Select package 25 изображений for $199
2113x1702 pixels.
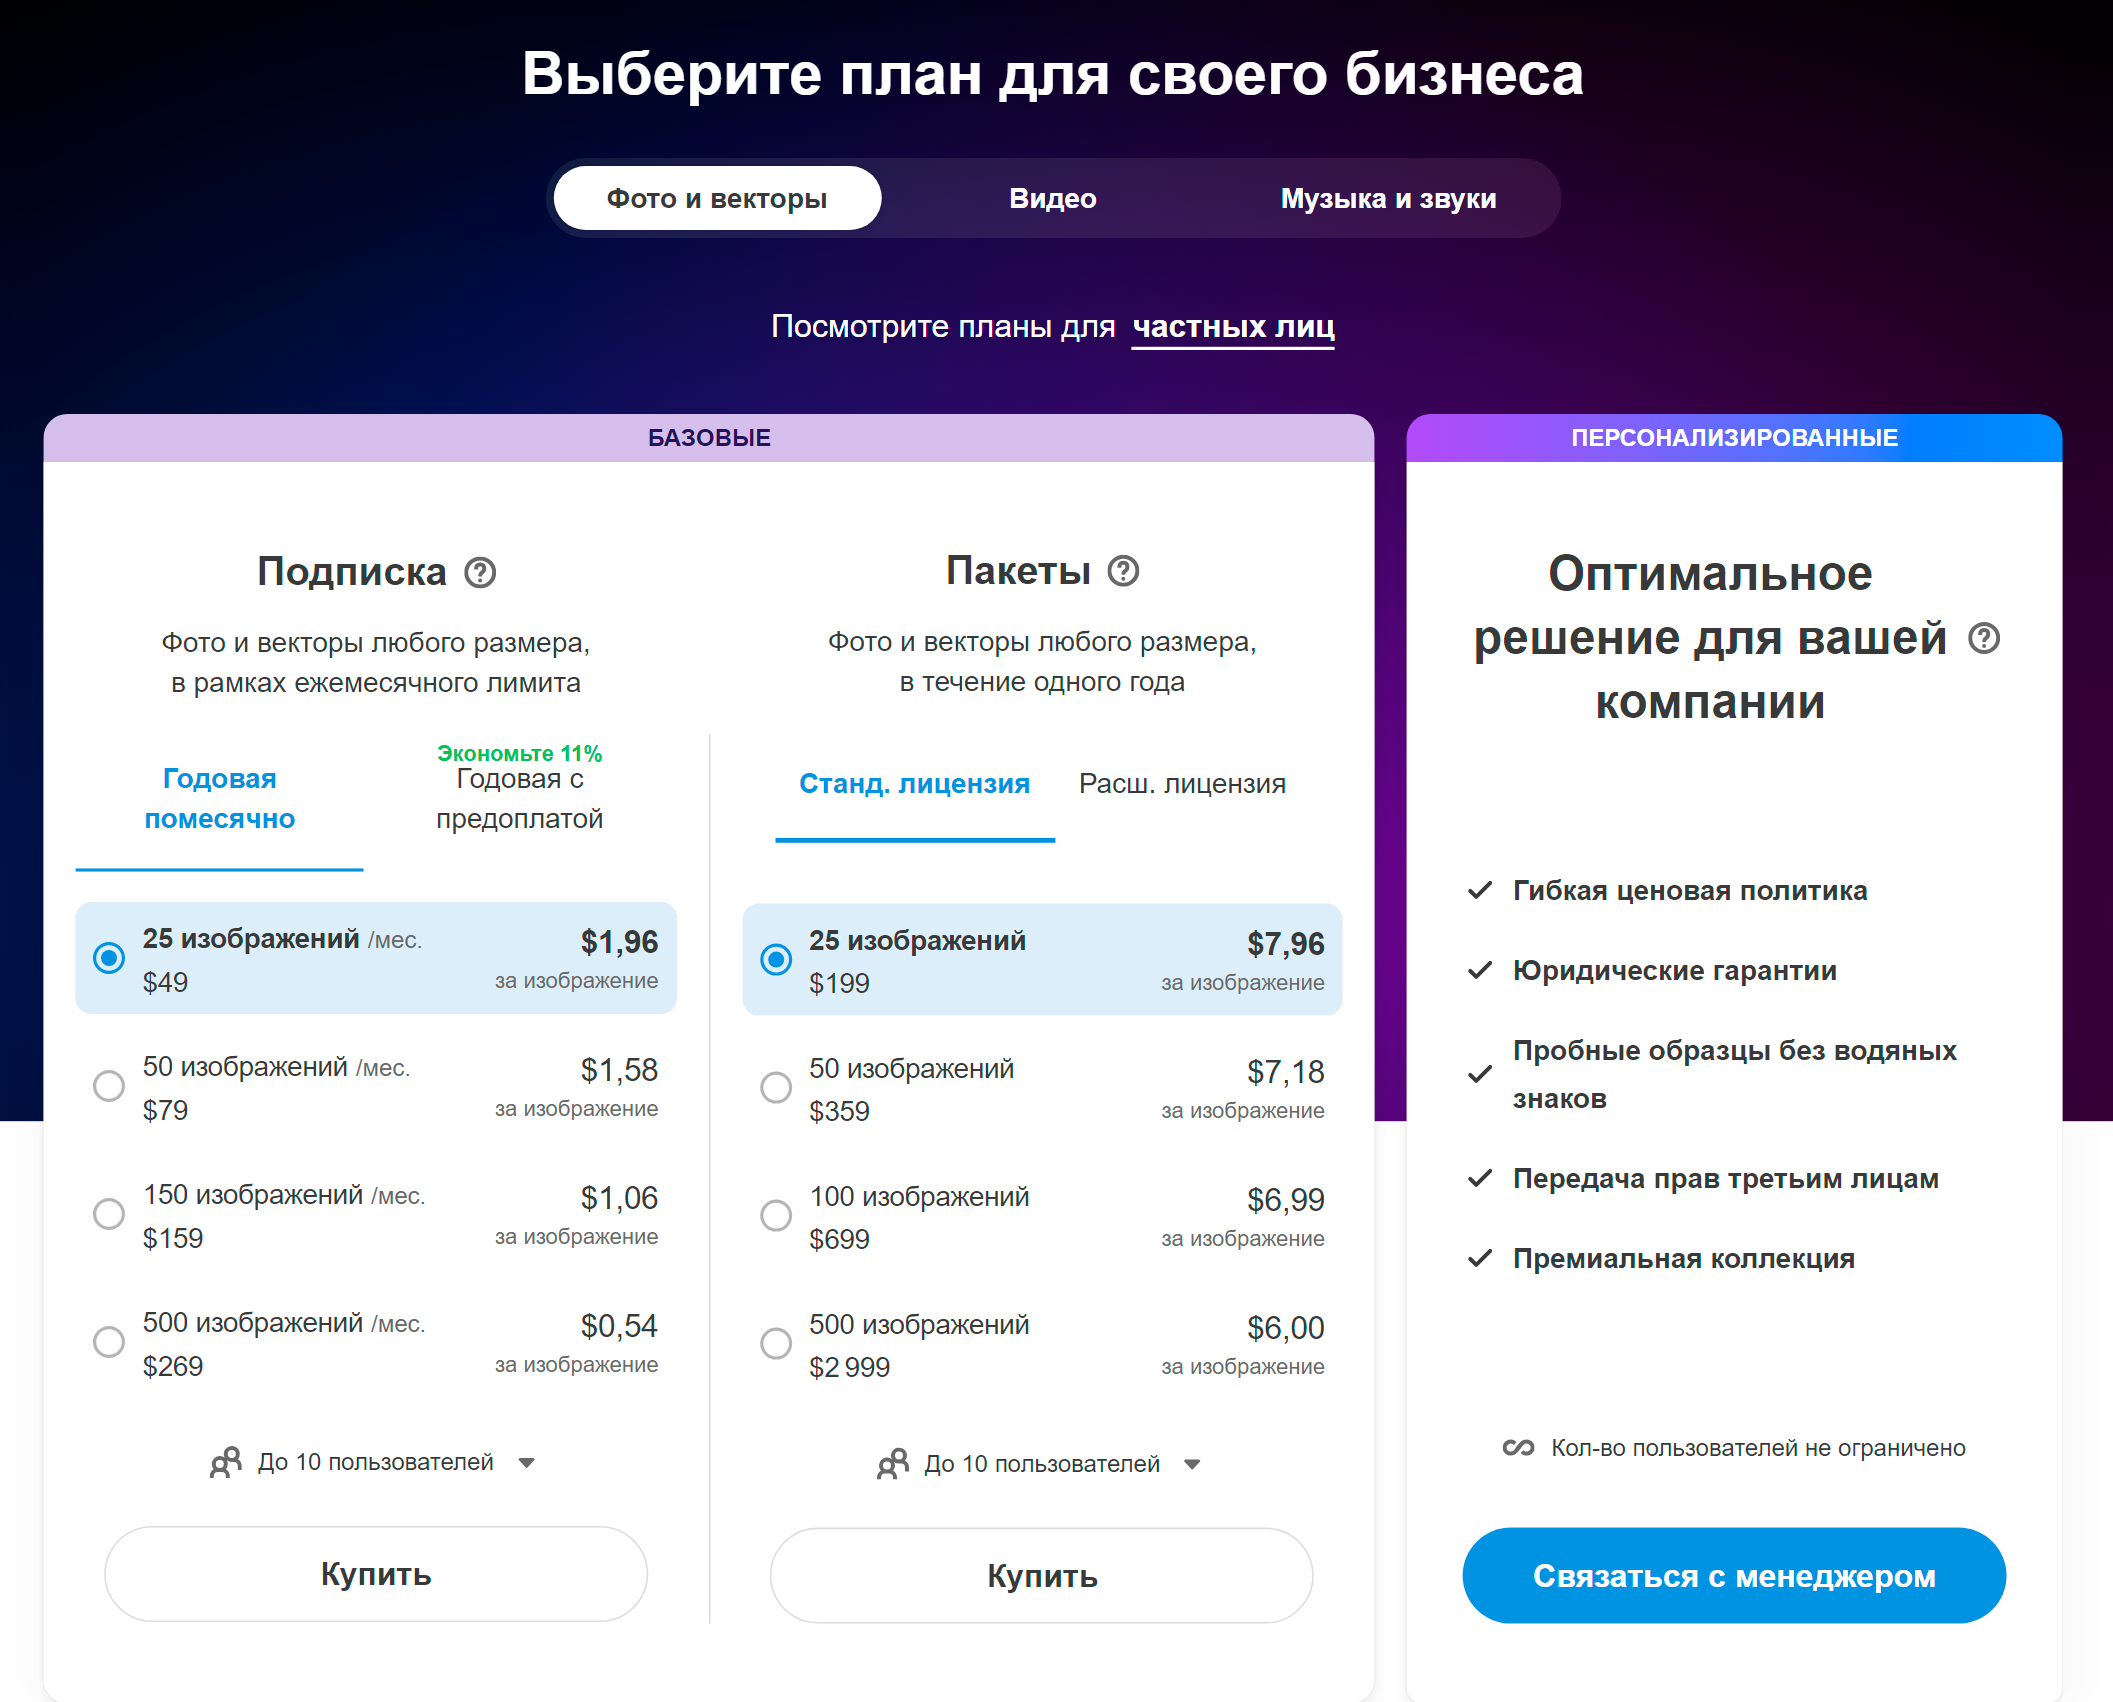(x=1042, y=960)
